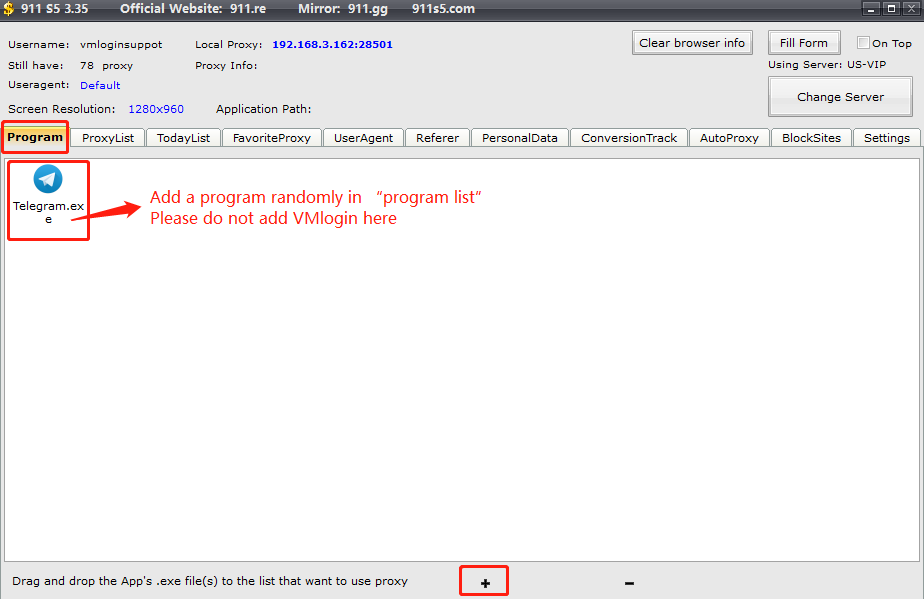
Task: Switch to the ProxyList tab
Action: coord(108,138)
